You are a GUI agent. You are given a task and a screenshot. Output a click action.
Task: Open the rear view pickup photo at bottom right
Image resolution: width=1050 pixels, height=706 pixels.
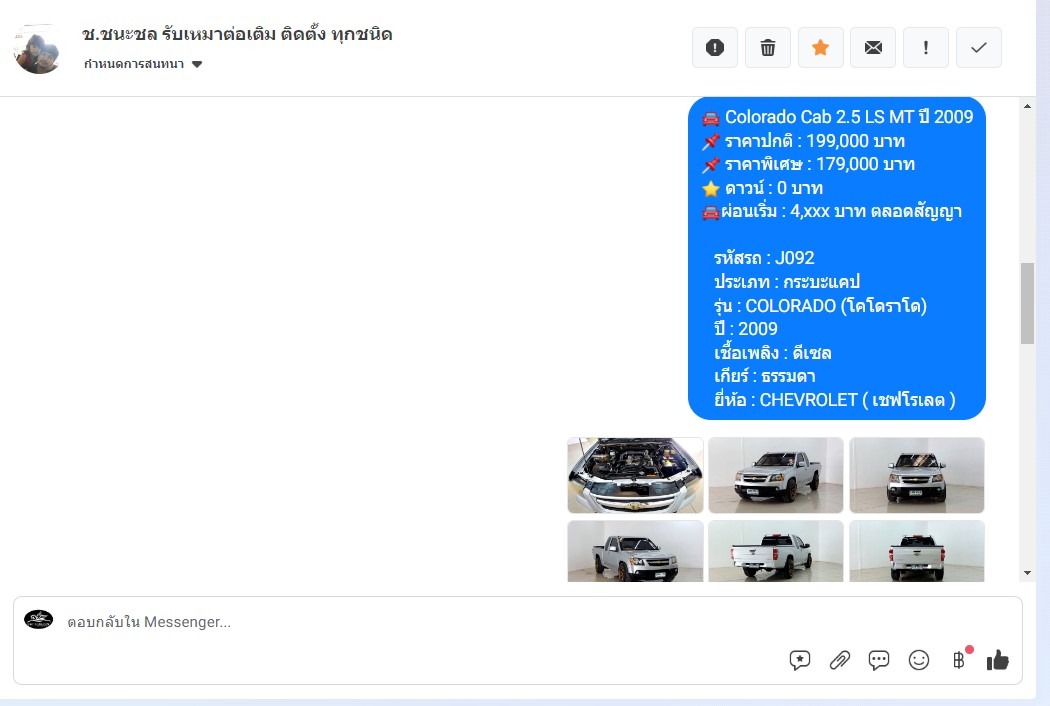pos(917,551)
